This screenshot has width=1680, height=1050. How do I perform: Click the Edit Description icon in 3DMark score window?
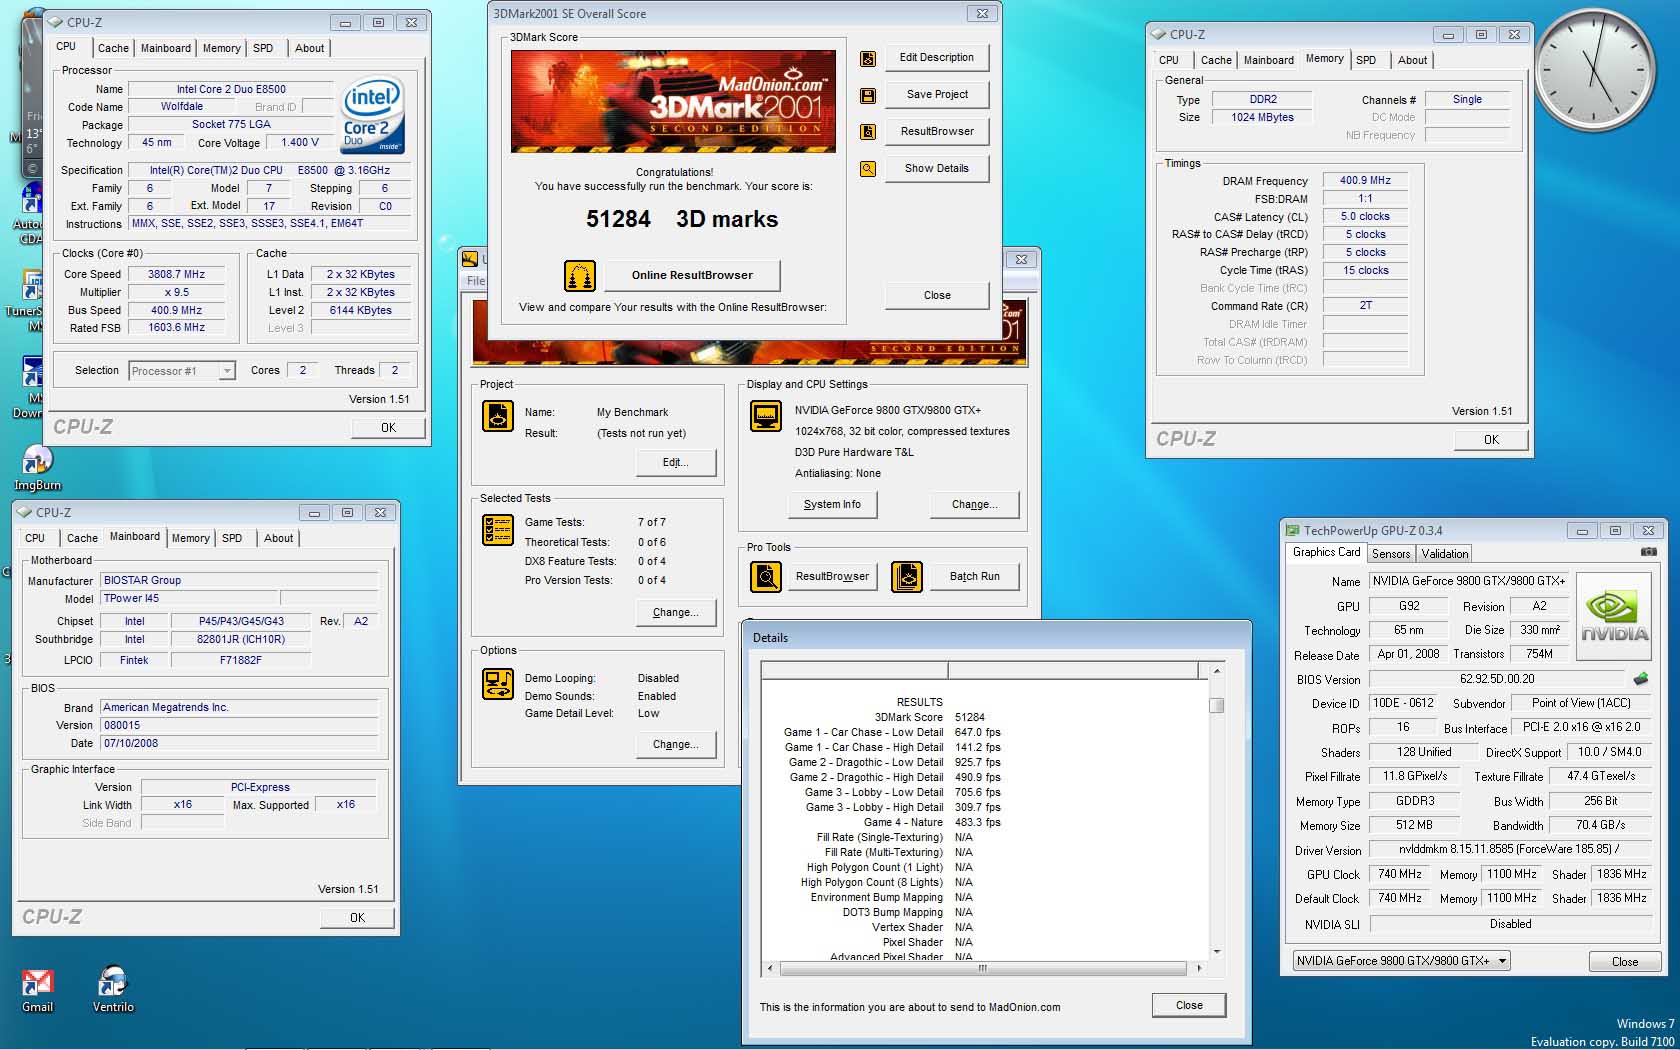[868, 59]
